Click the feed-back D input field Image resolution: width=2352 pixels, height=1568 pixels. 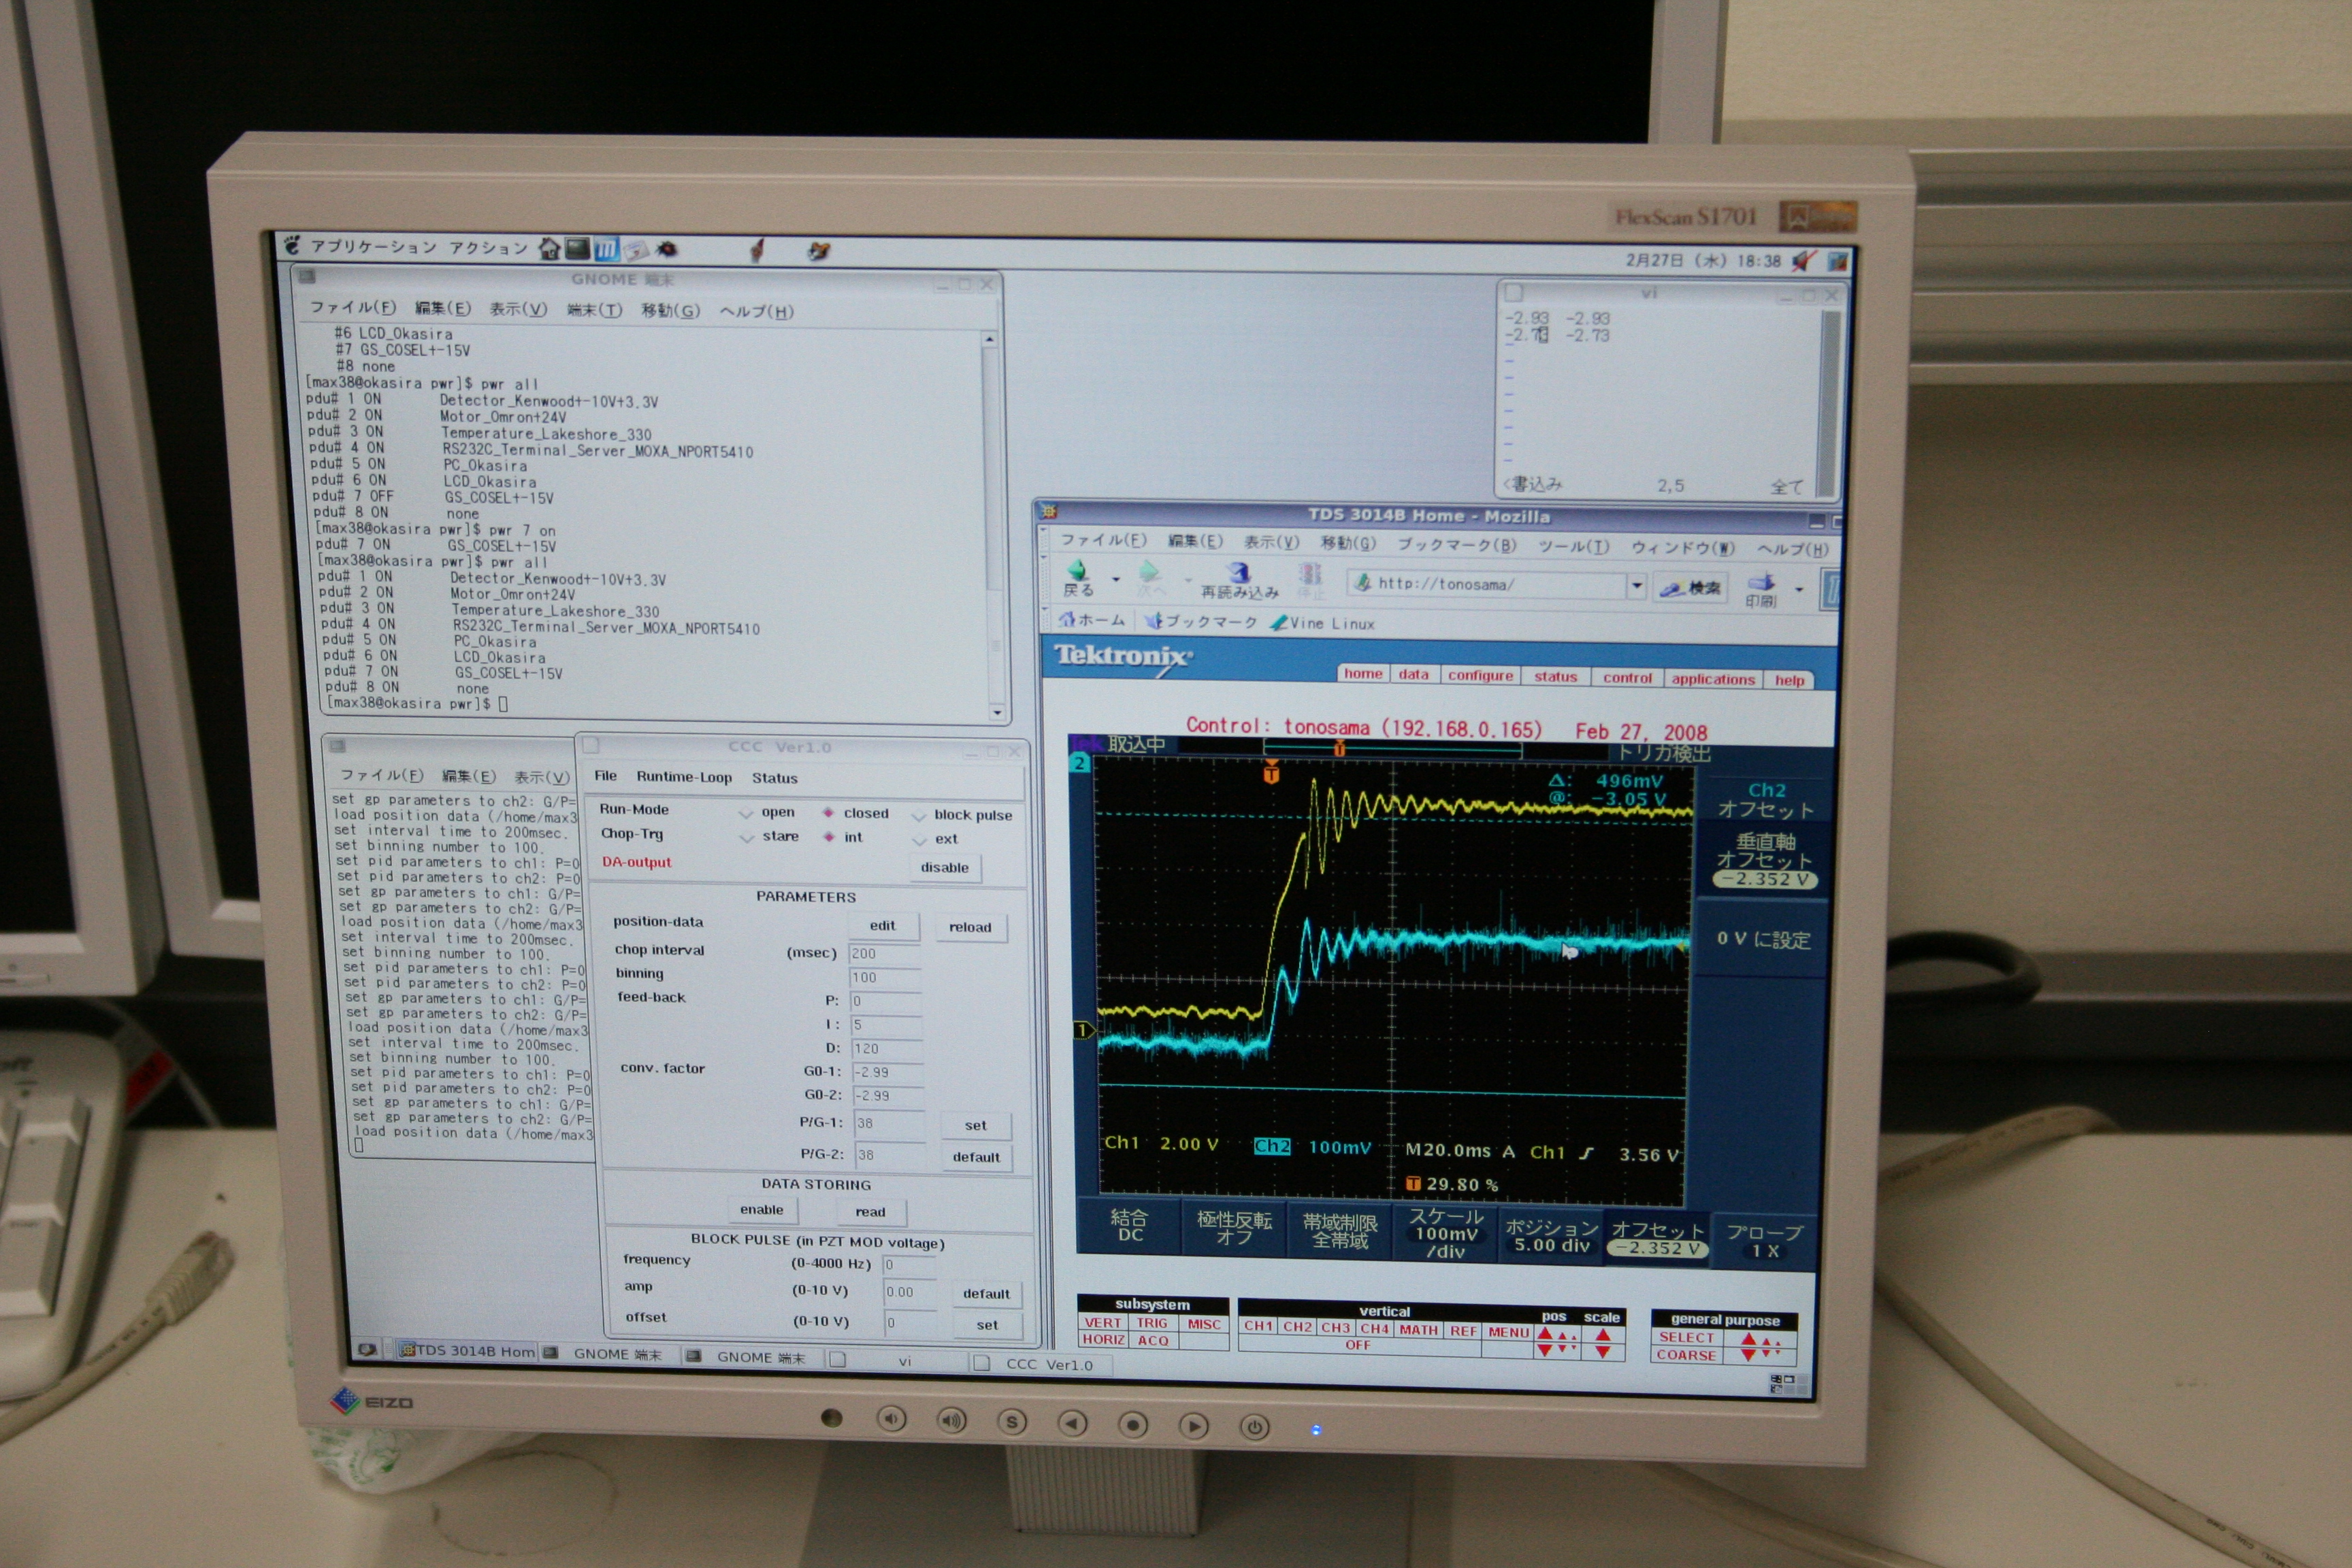tap(888, 1048)
